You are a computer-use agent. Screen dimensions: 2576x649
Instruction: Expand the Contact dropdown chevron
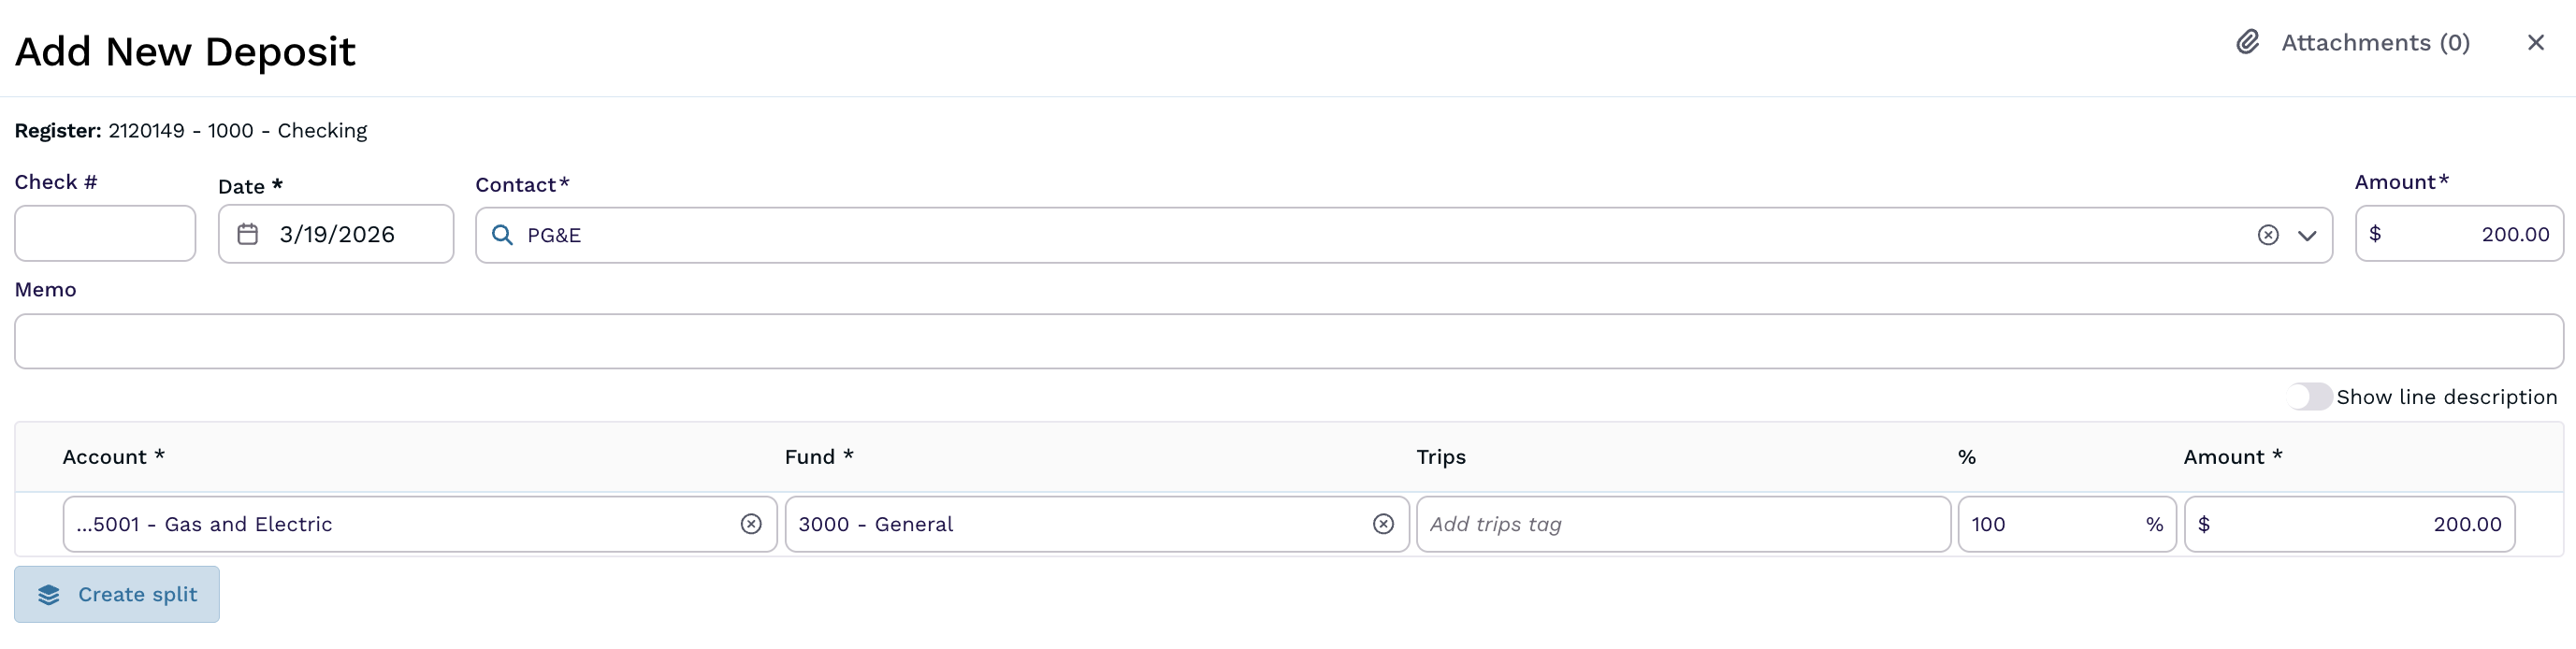coord(2306,235)
